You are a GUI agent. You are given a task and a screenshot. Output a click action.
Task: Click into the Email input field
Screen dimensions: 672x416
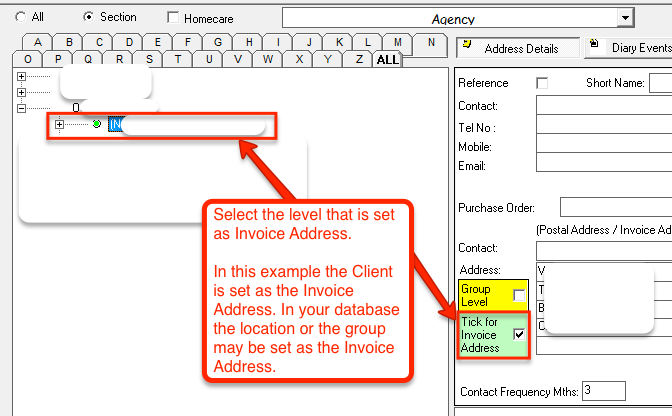pyautogui.click(x=603, y=163)
